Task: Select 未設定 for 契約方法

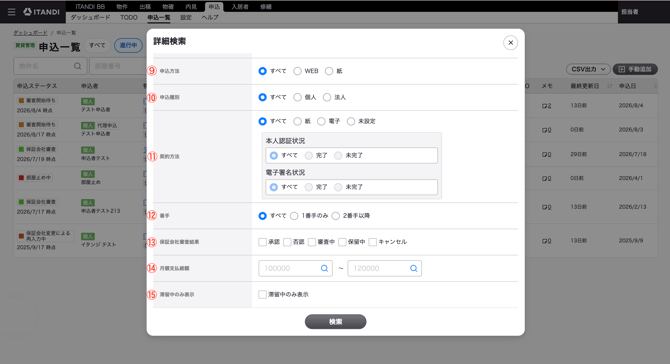Action: [351, 121]
